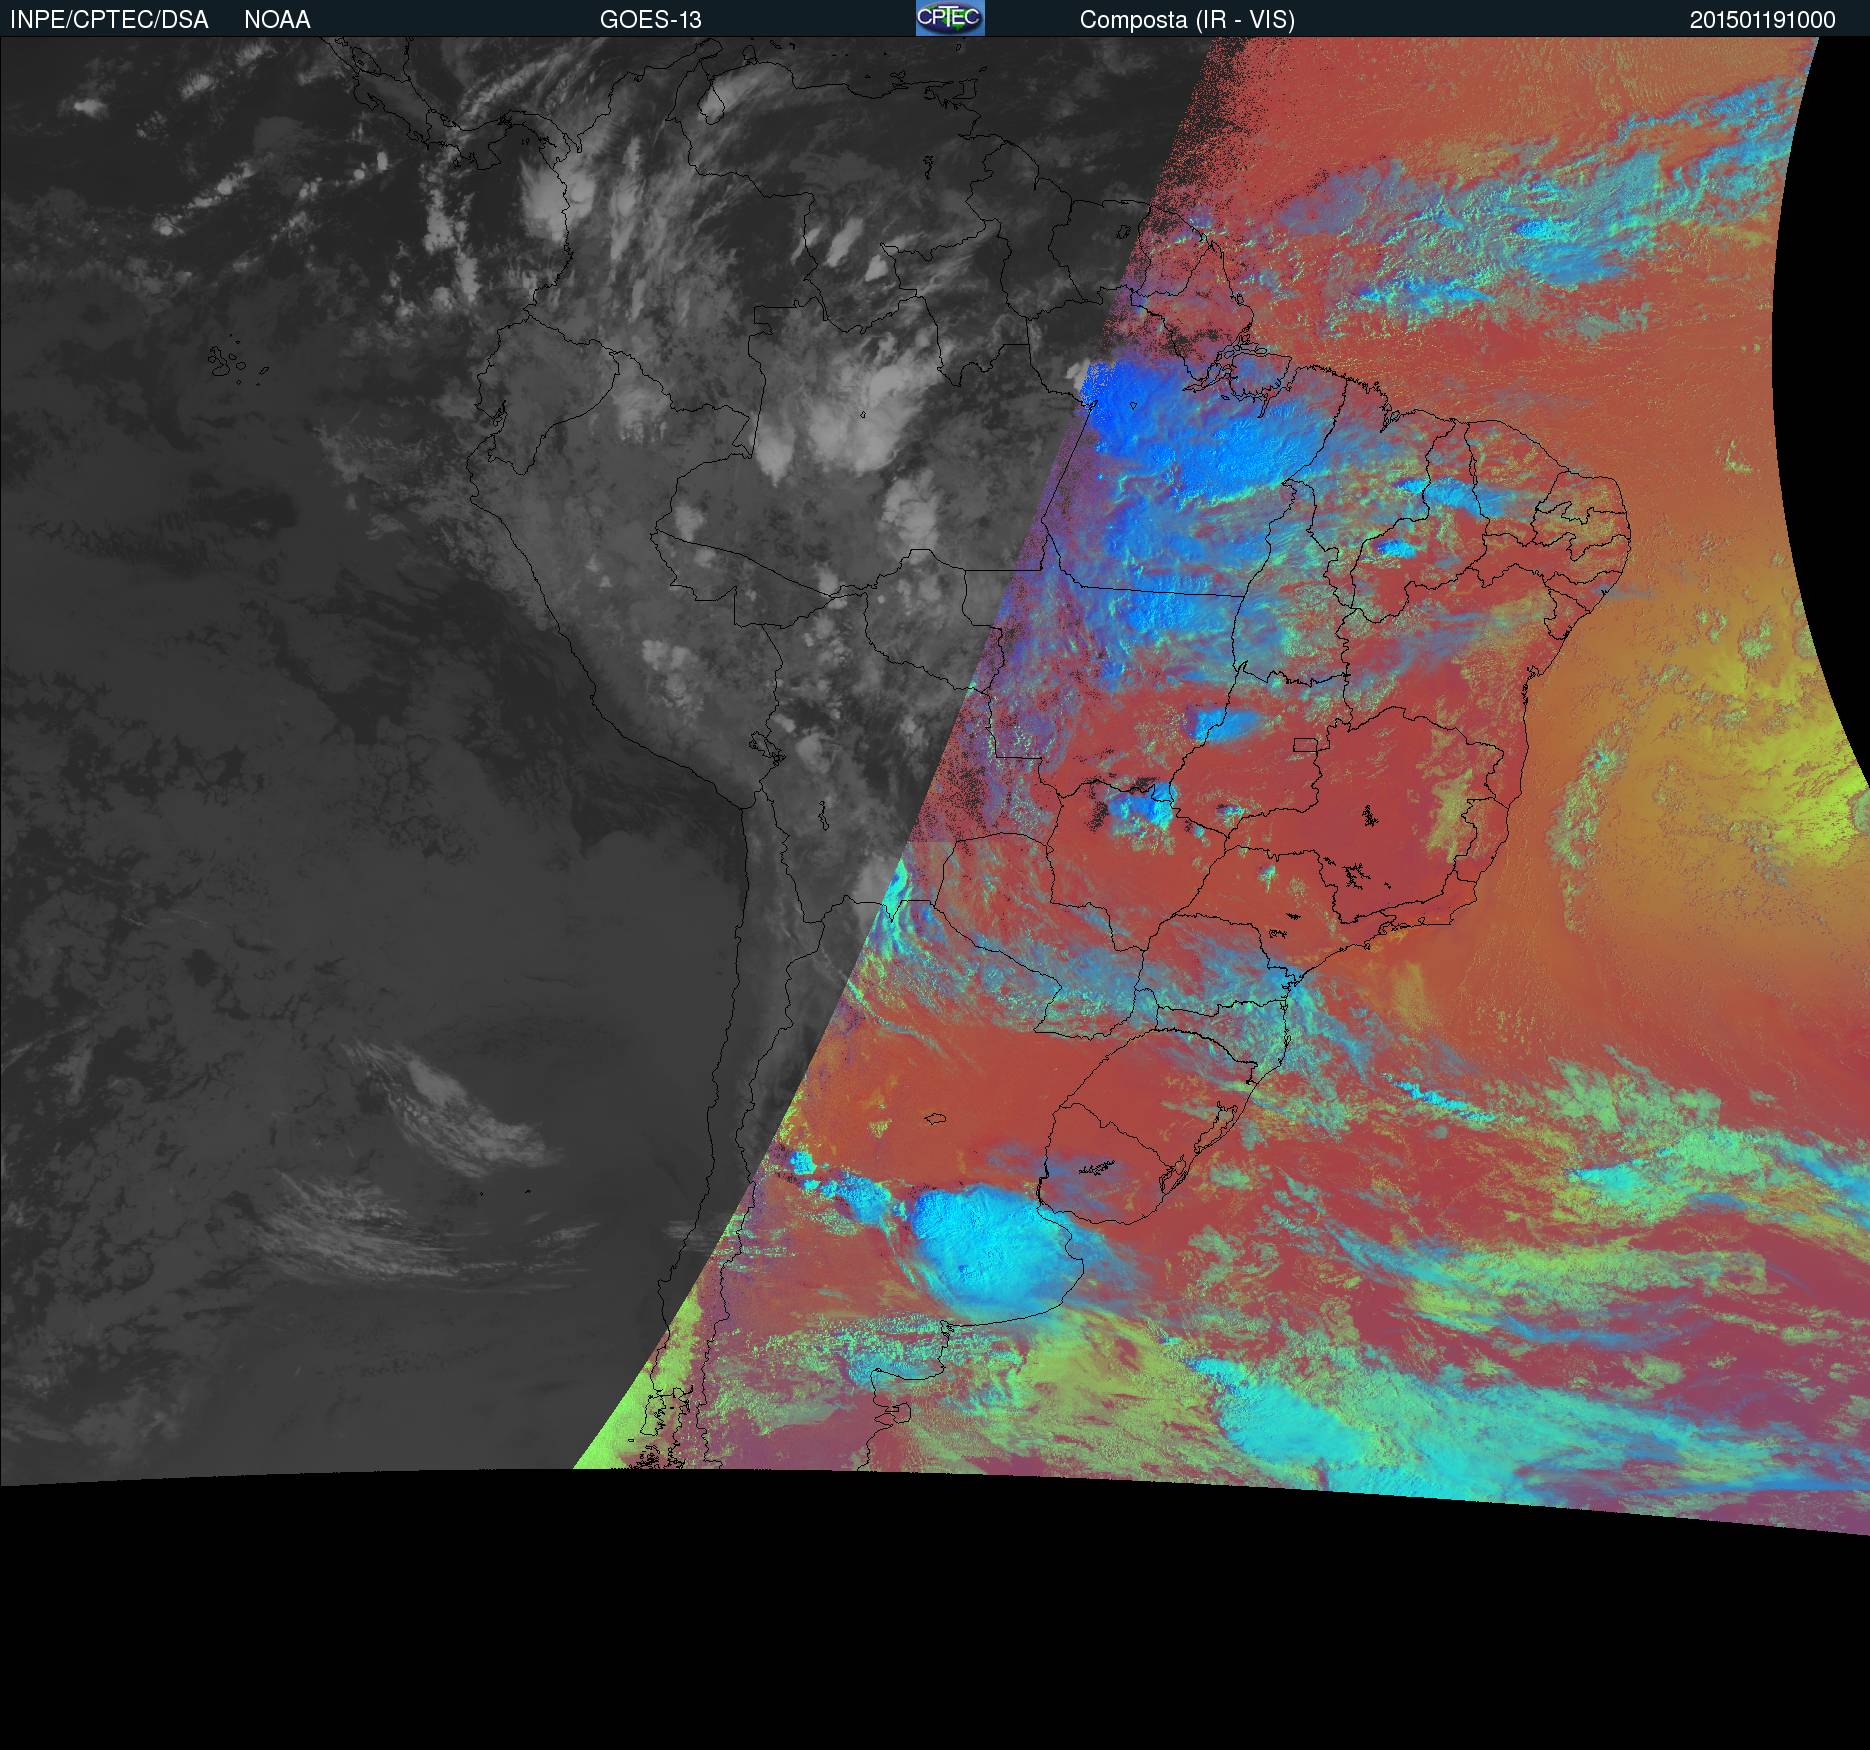Click the NOAA label in the header

pyautogui.click(x=277, y=20)
